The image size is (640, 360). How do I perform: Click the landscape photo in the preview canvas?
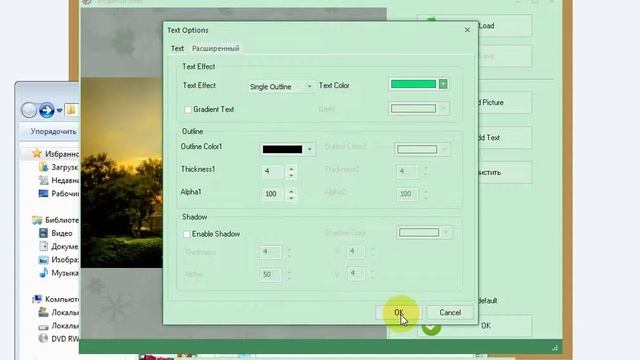tap(121, 173)
